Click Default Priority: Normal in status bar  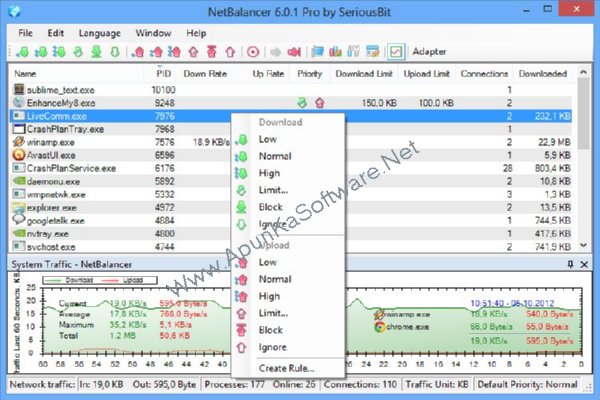pyautogui.click(x=527, y=384)
